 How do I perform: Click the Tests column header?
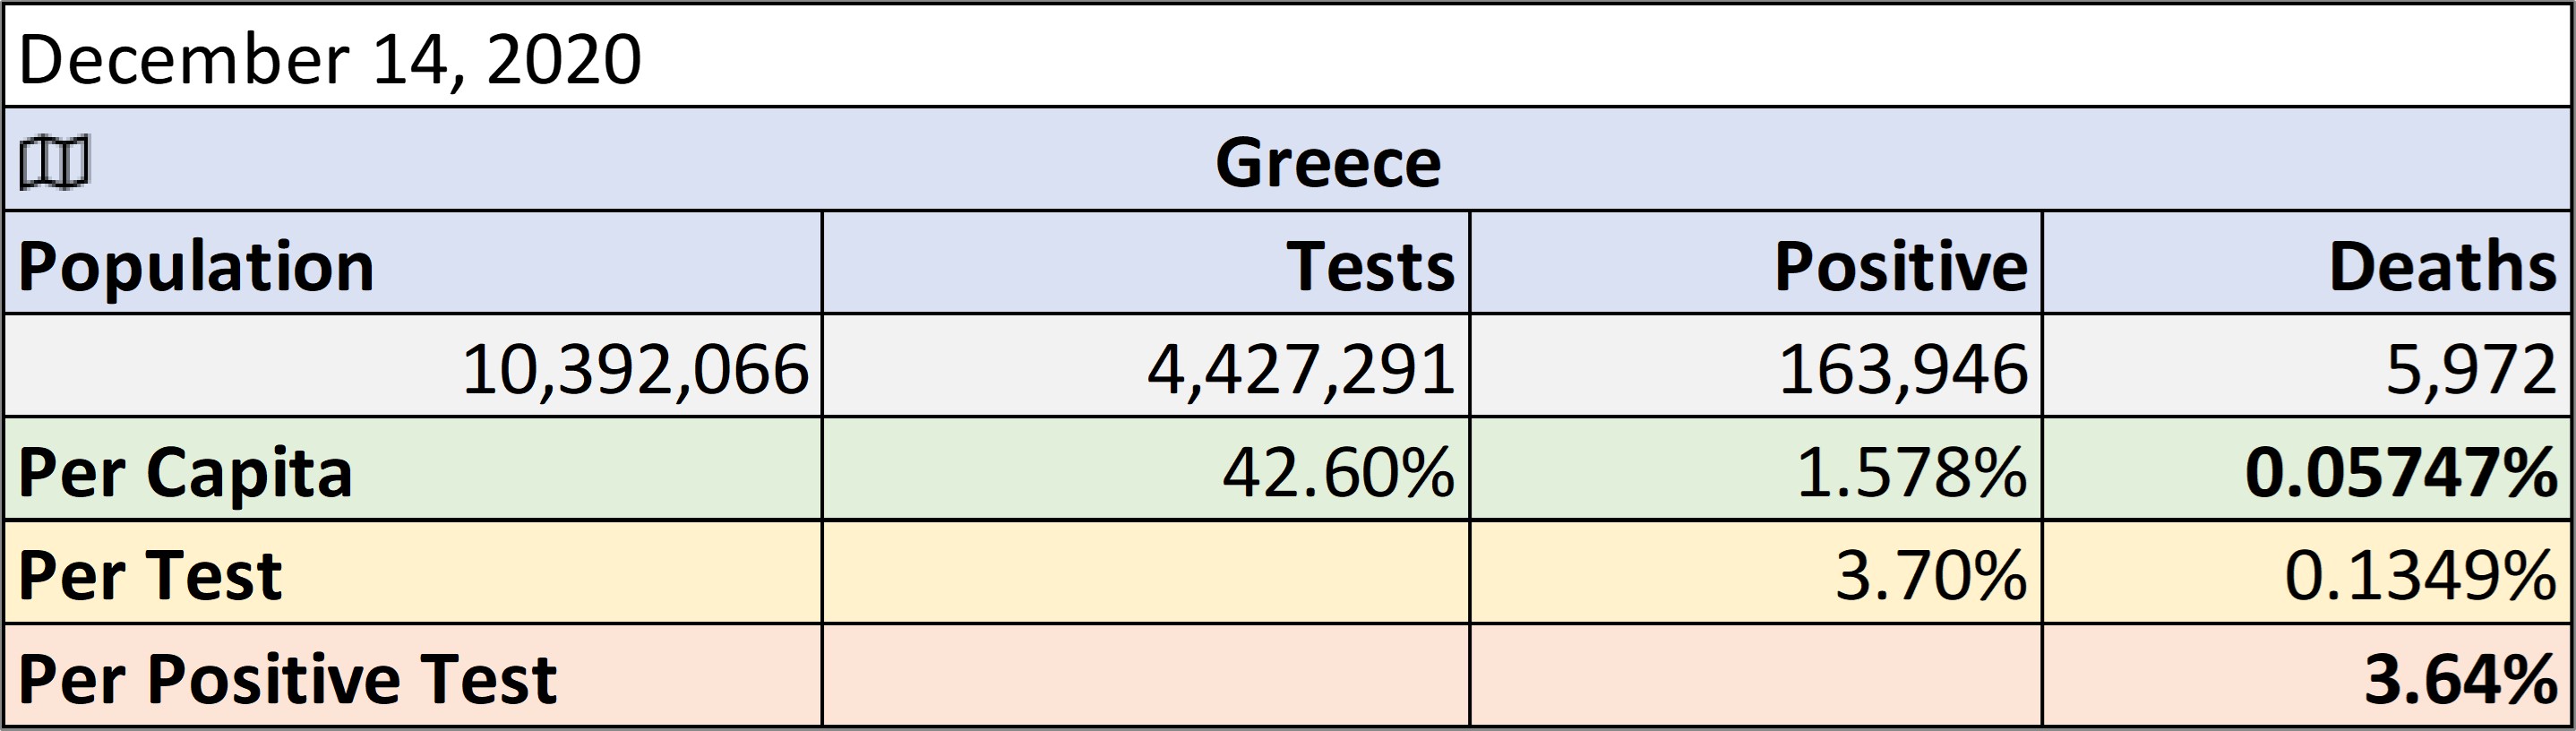click(1146, 263)
